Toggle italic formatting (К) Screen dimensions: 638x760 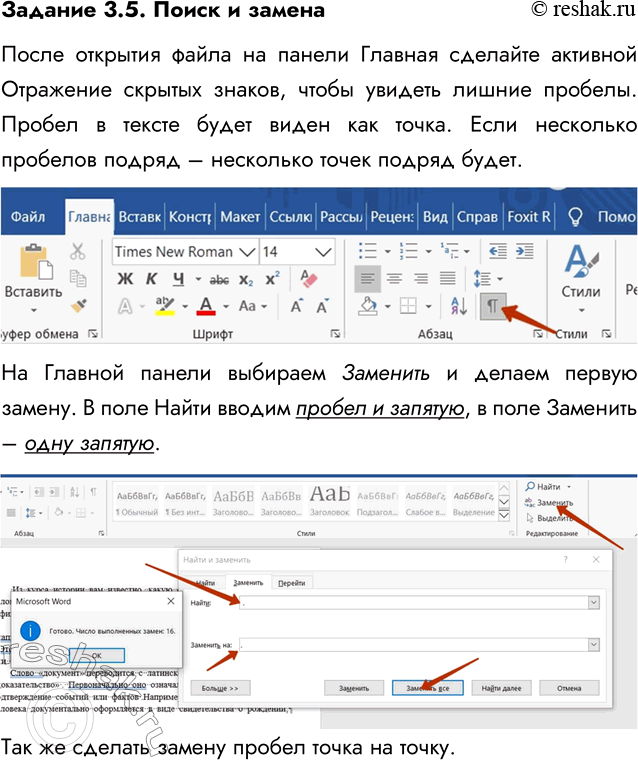pos(151,280)
